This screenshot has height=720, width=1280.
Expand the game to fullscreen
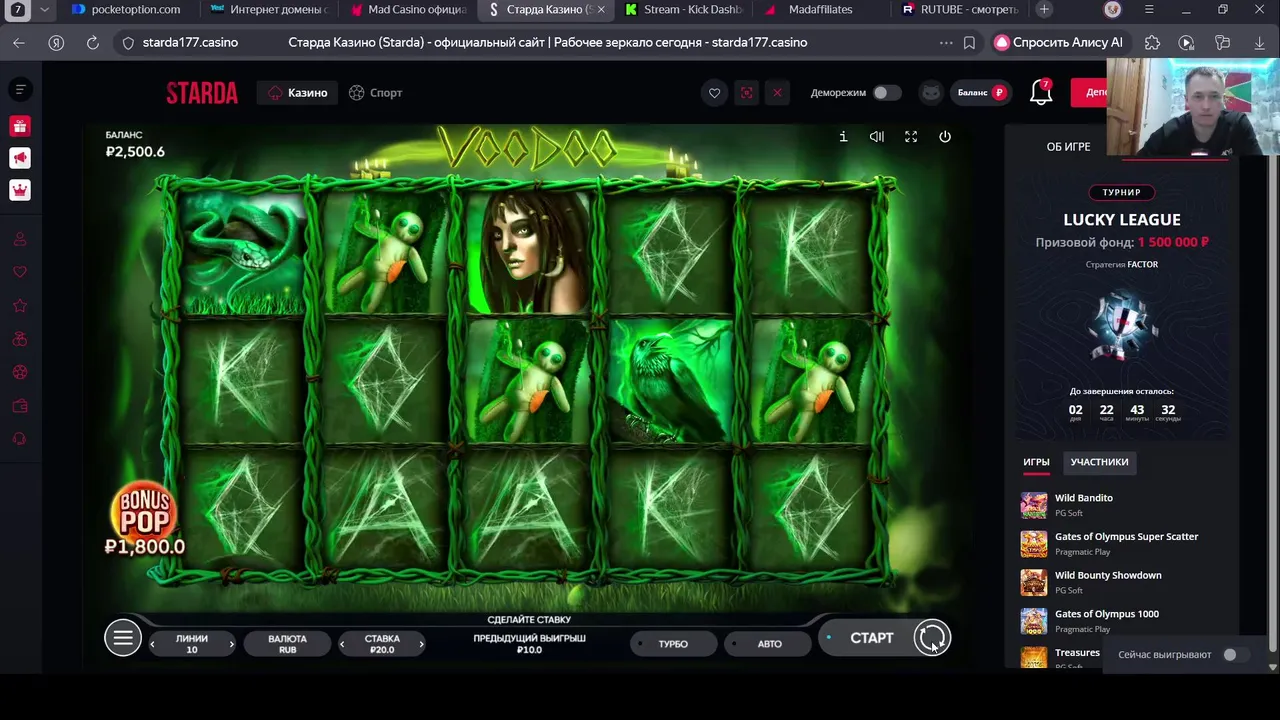click(x=911, y=137)
